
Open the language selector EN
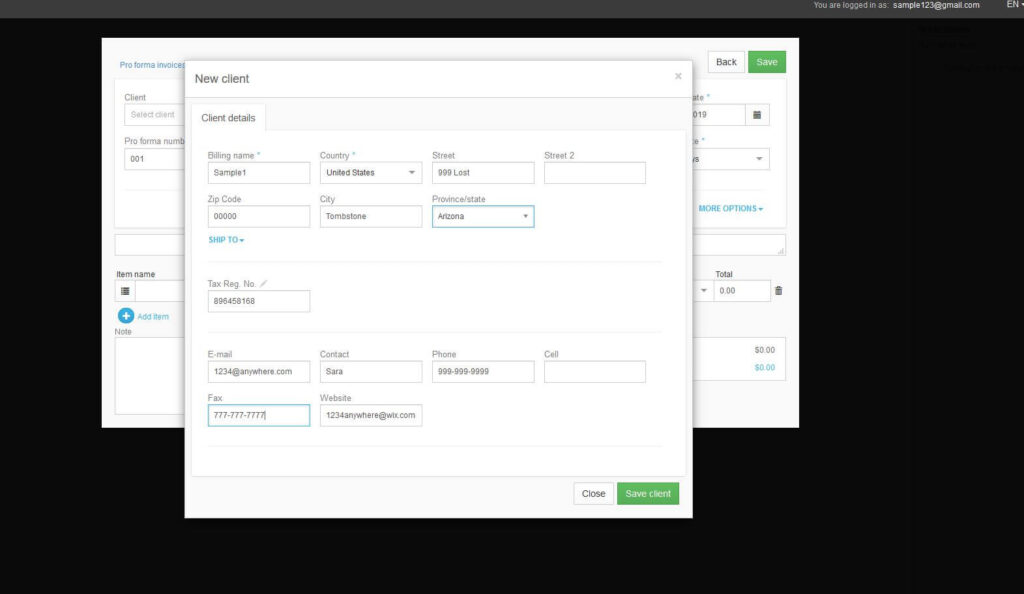point(1014,5)
